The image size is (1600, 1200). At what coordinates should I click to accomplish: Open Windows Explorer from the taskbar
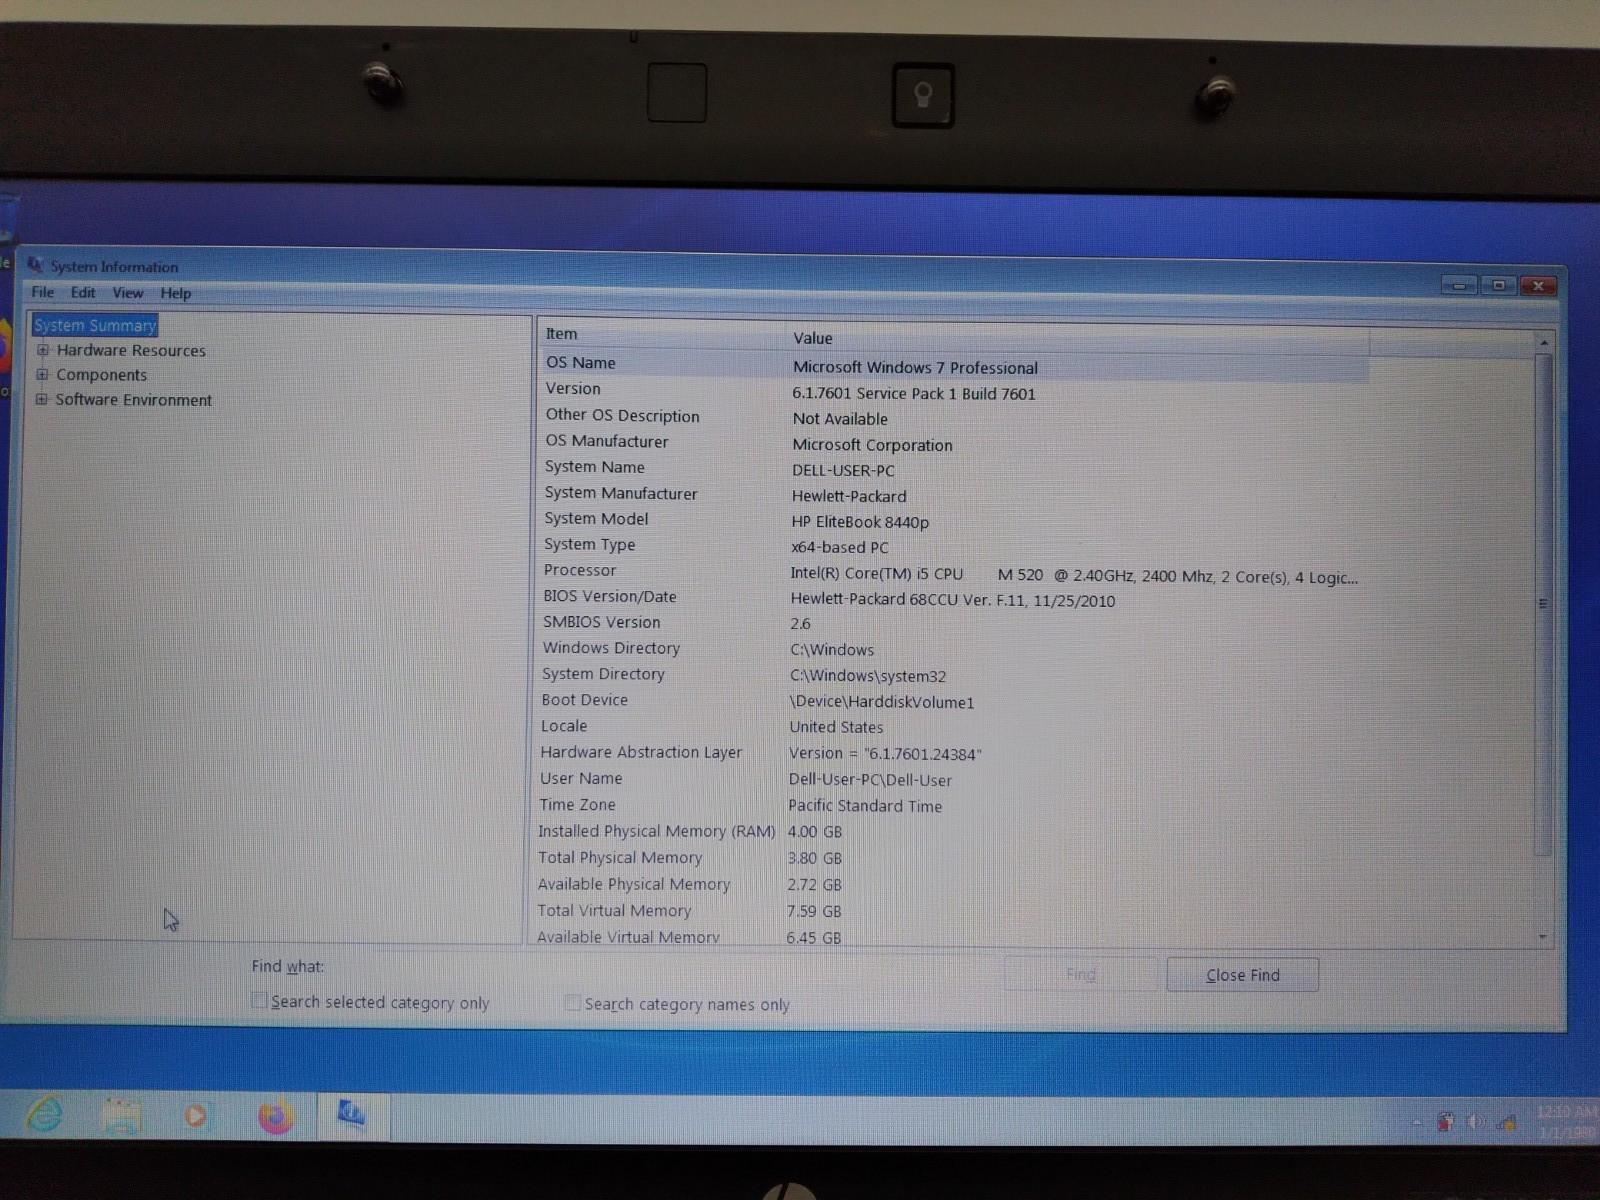click(x=121, y=1116)
